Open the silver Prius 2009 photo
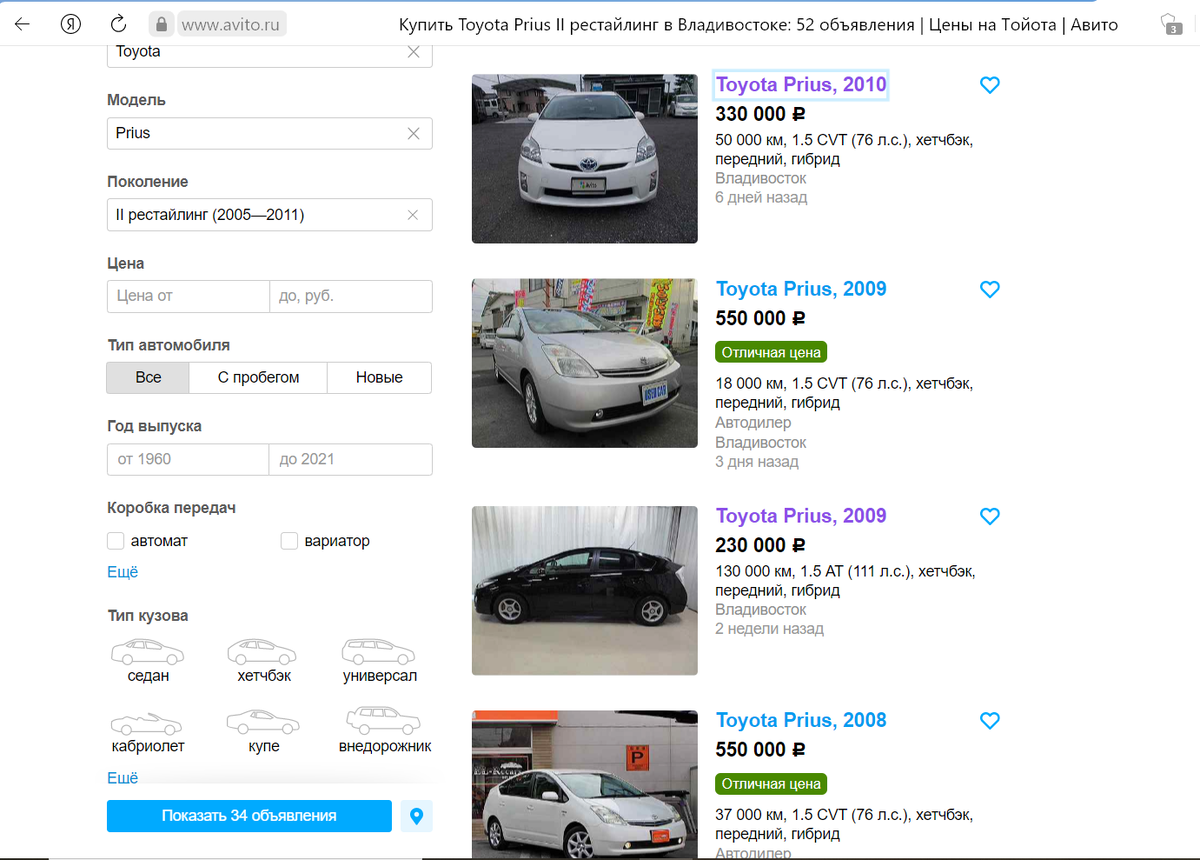 point(585,363)
